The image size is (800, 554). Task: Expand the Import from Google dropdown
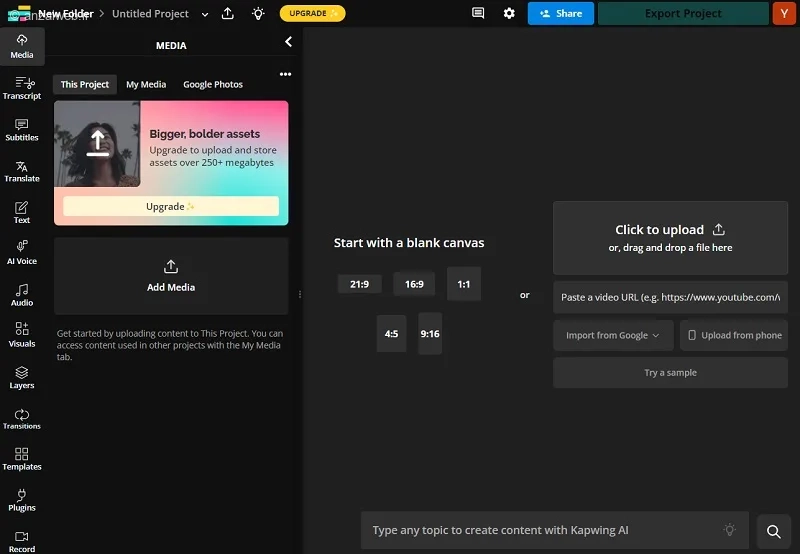click(x=613, y=335)
